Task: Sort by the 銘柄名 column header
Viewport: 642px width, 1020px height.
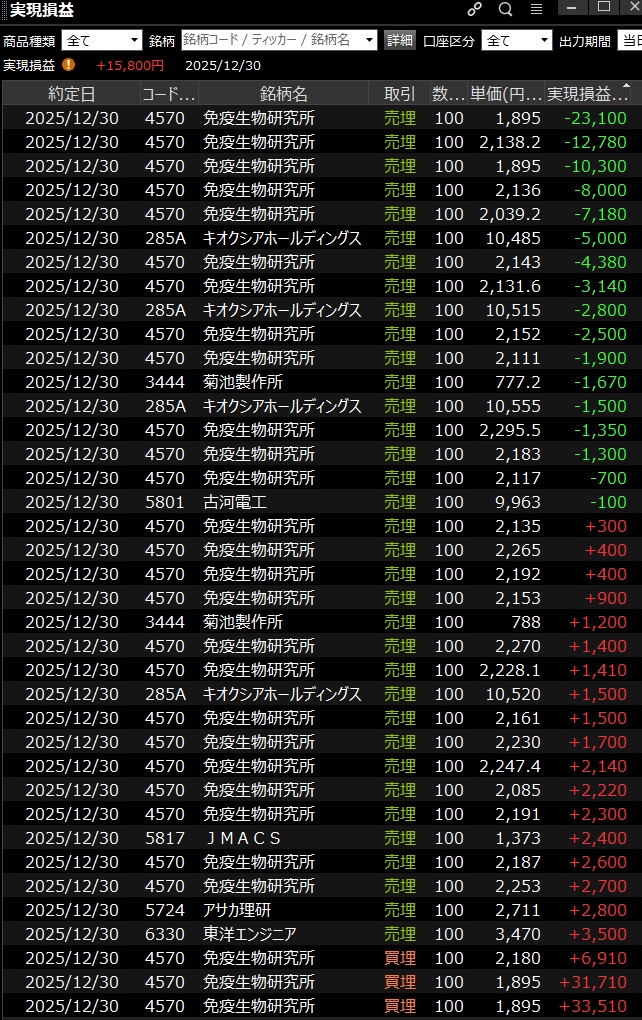Action: (284, 94)
